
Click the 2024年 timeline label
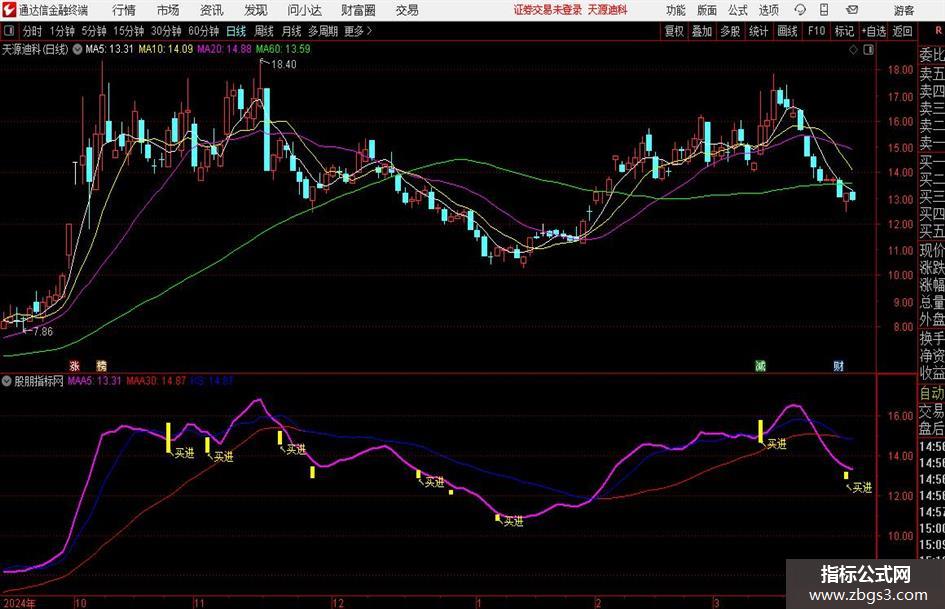tap(19, 603)
